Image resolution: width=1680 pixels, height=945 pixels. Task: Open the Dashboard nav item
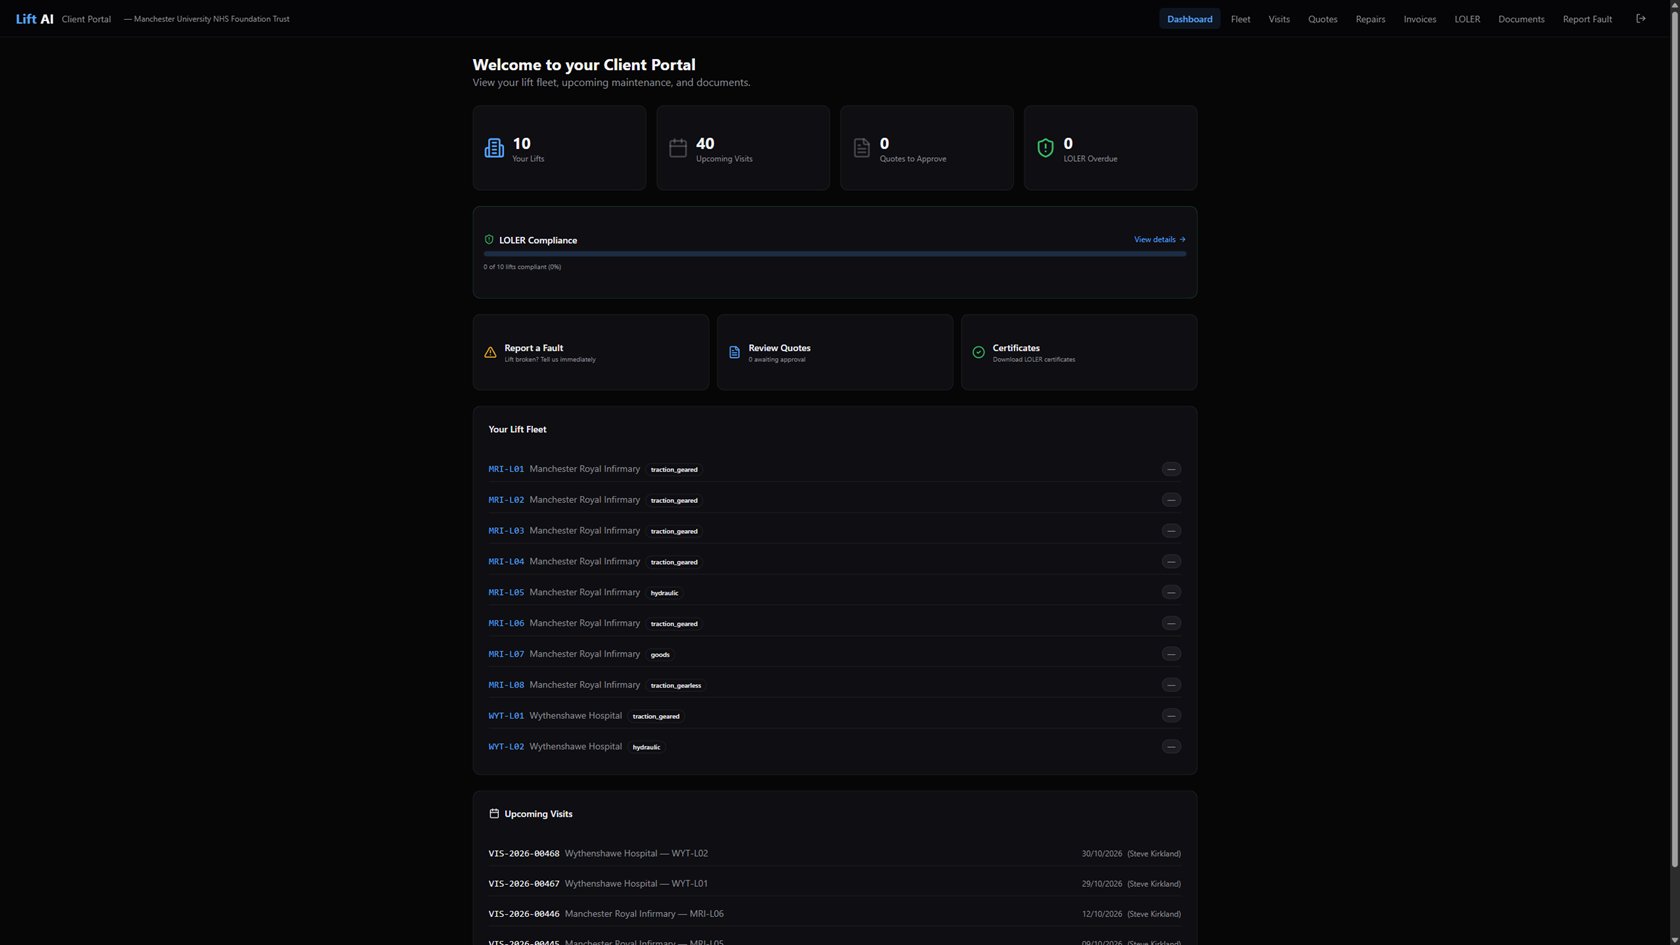[1189, 19]
